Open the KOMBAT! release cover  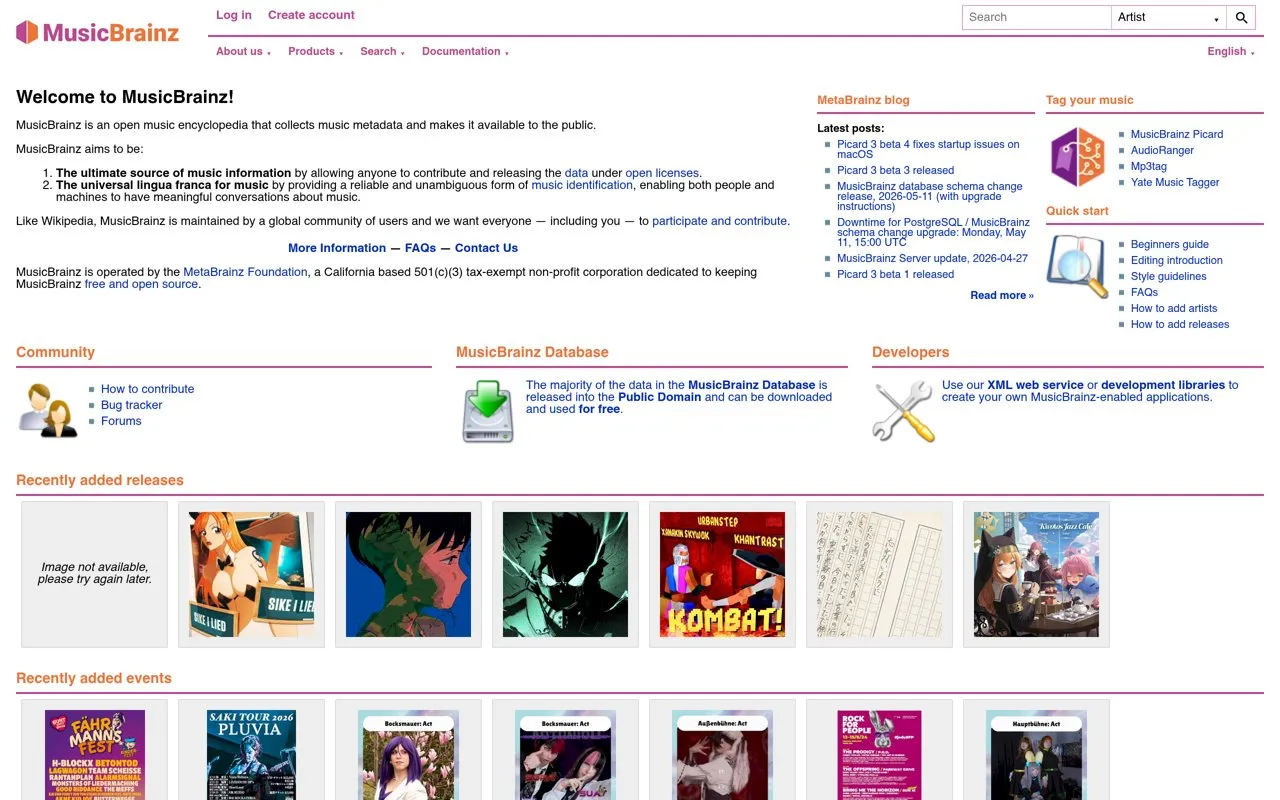point(722,574)
